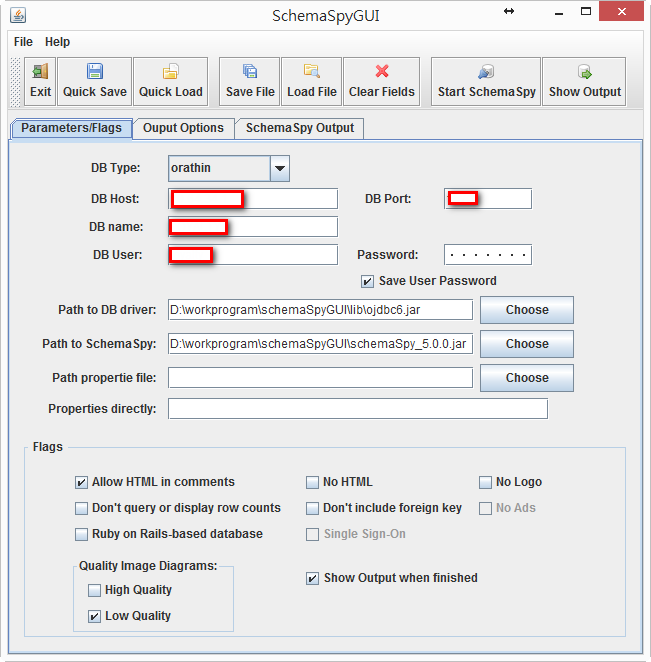Screen dimensions: 651x662
Task: Click the Java app icon in title bar
Action: (x=18, y=15)
